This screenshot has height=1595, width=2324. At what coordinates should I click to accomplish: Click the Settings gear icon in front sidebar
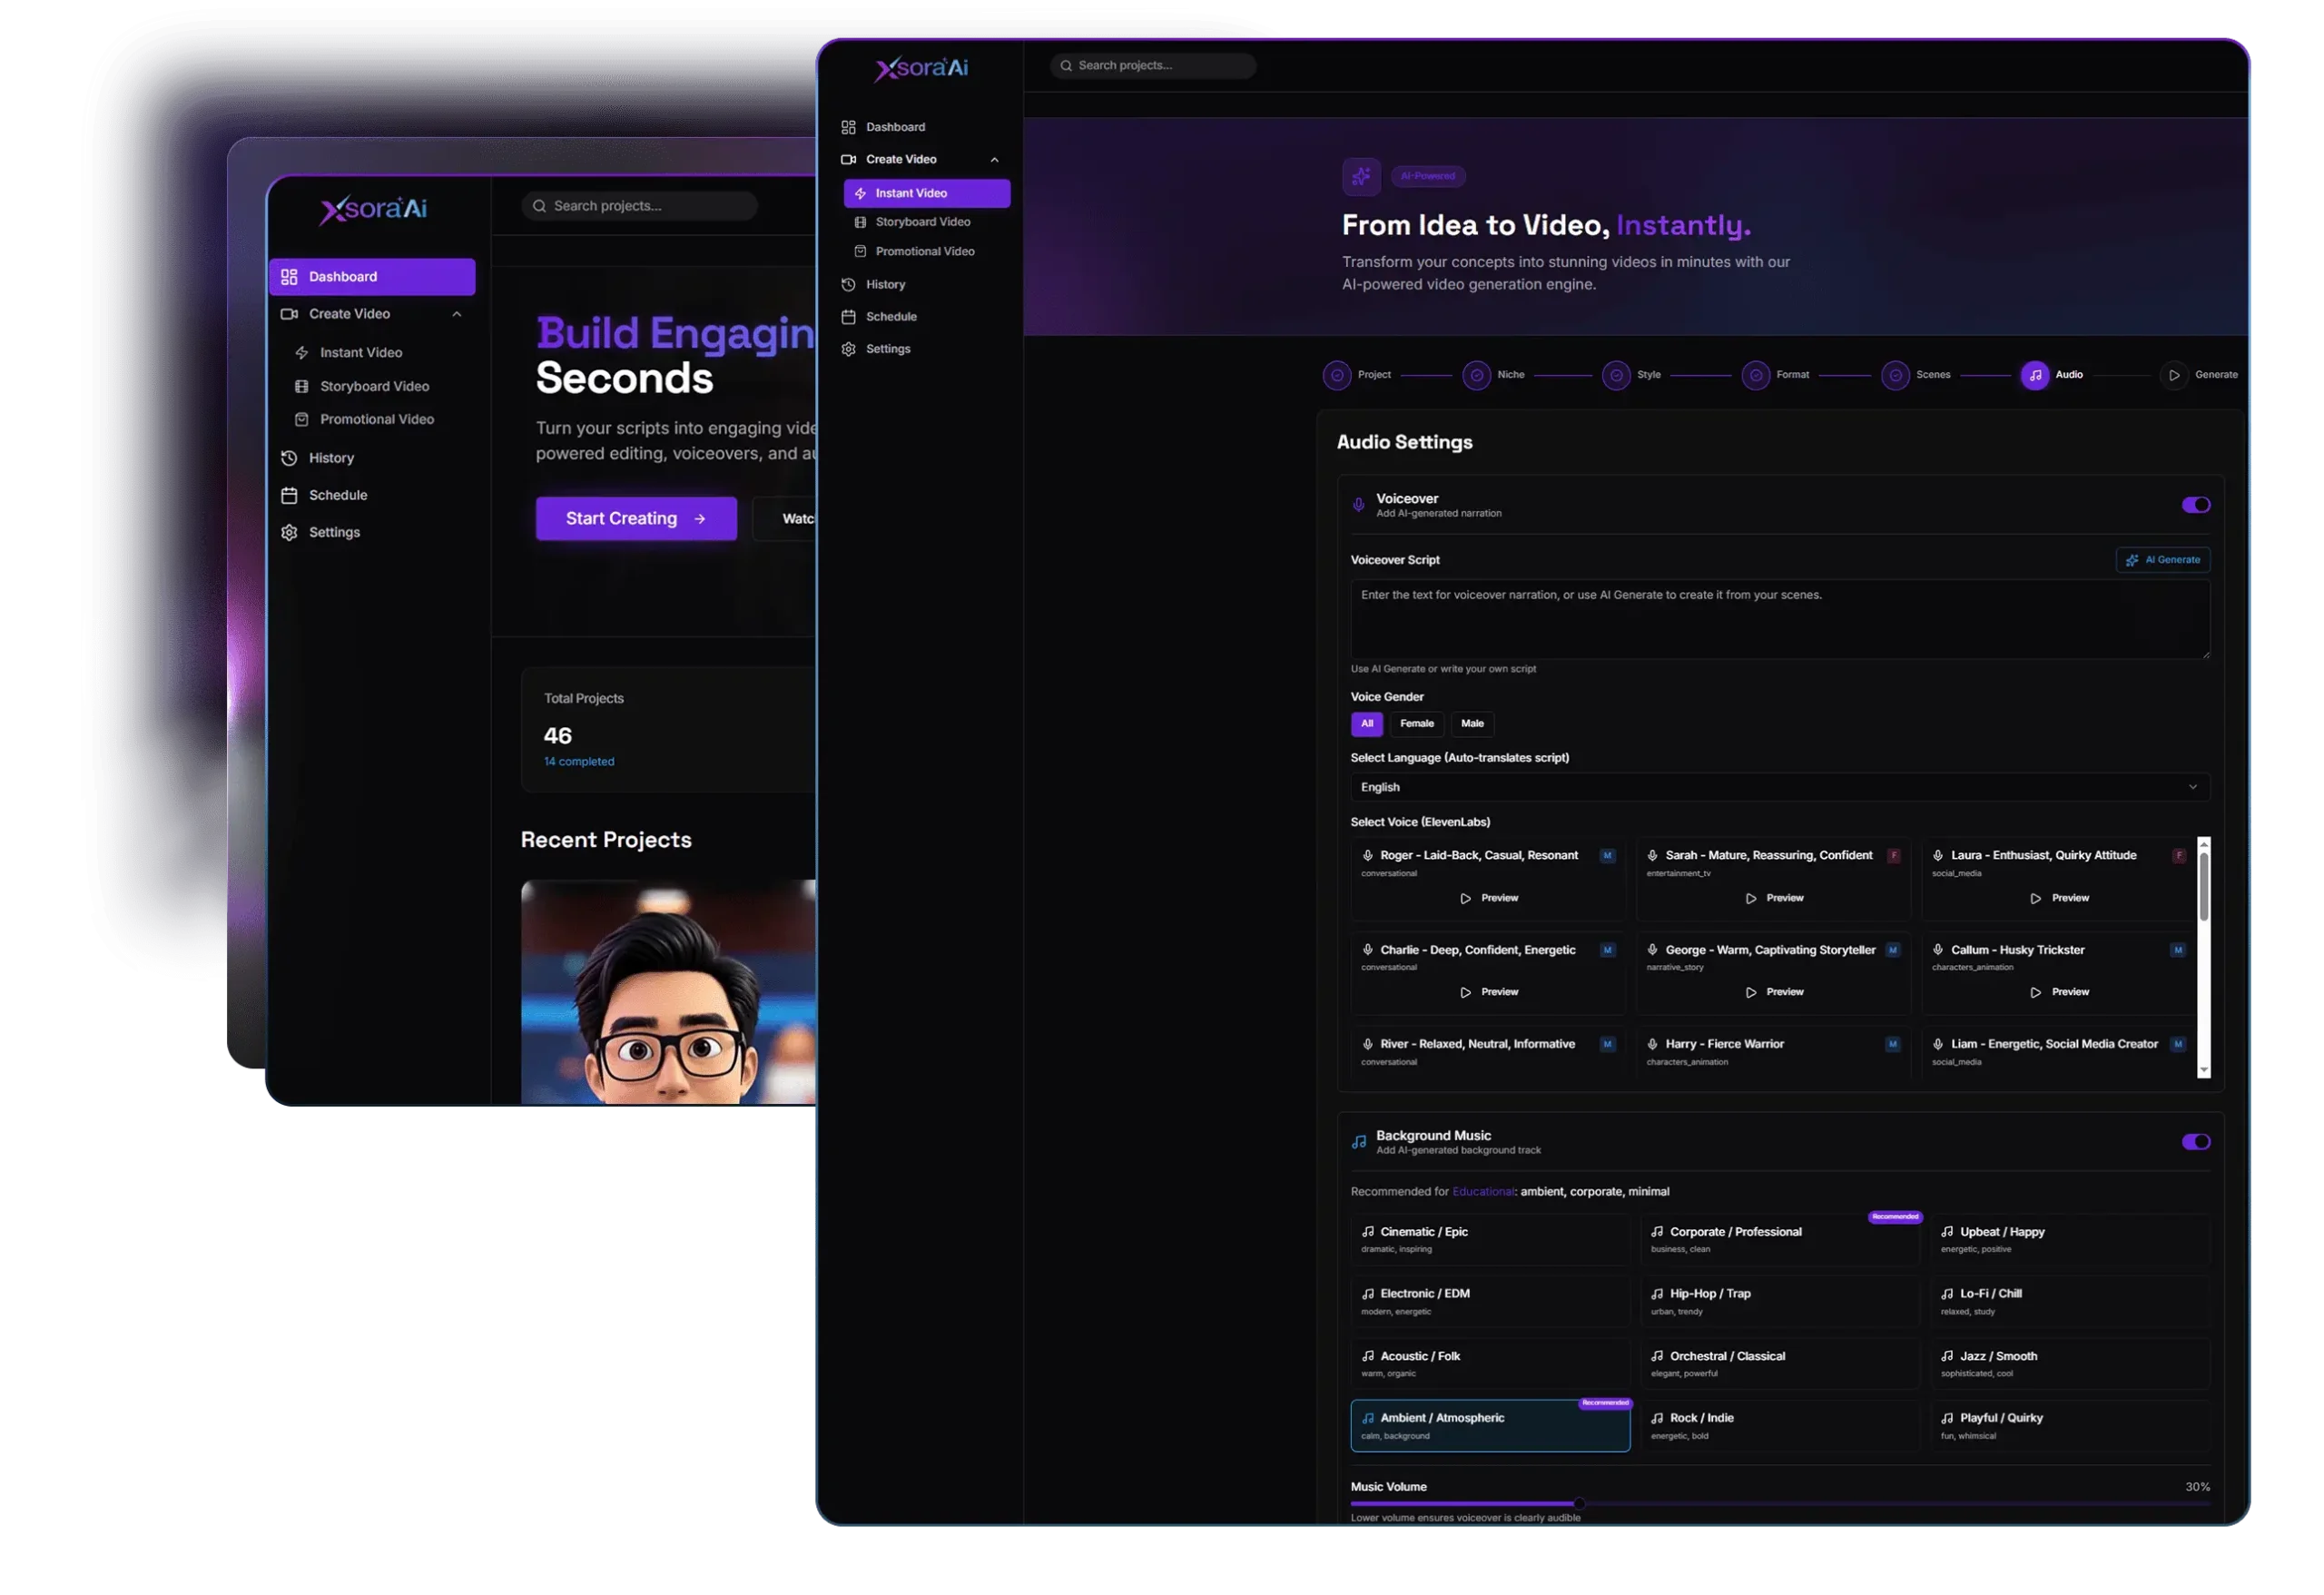click(x=849, y=349)
